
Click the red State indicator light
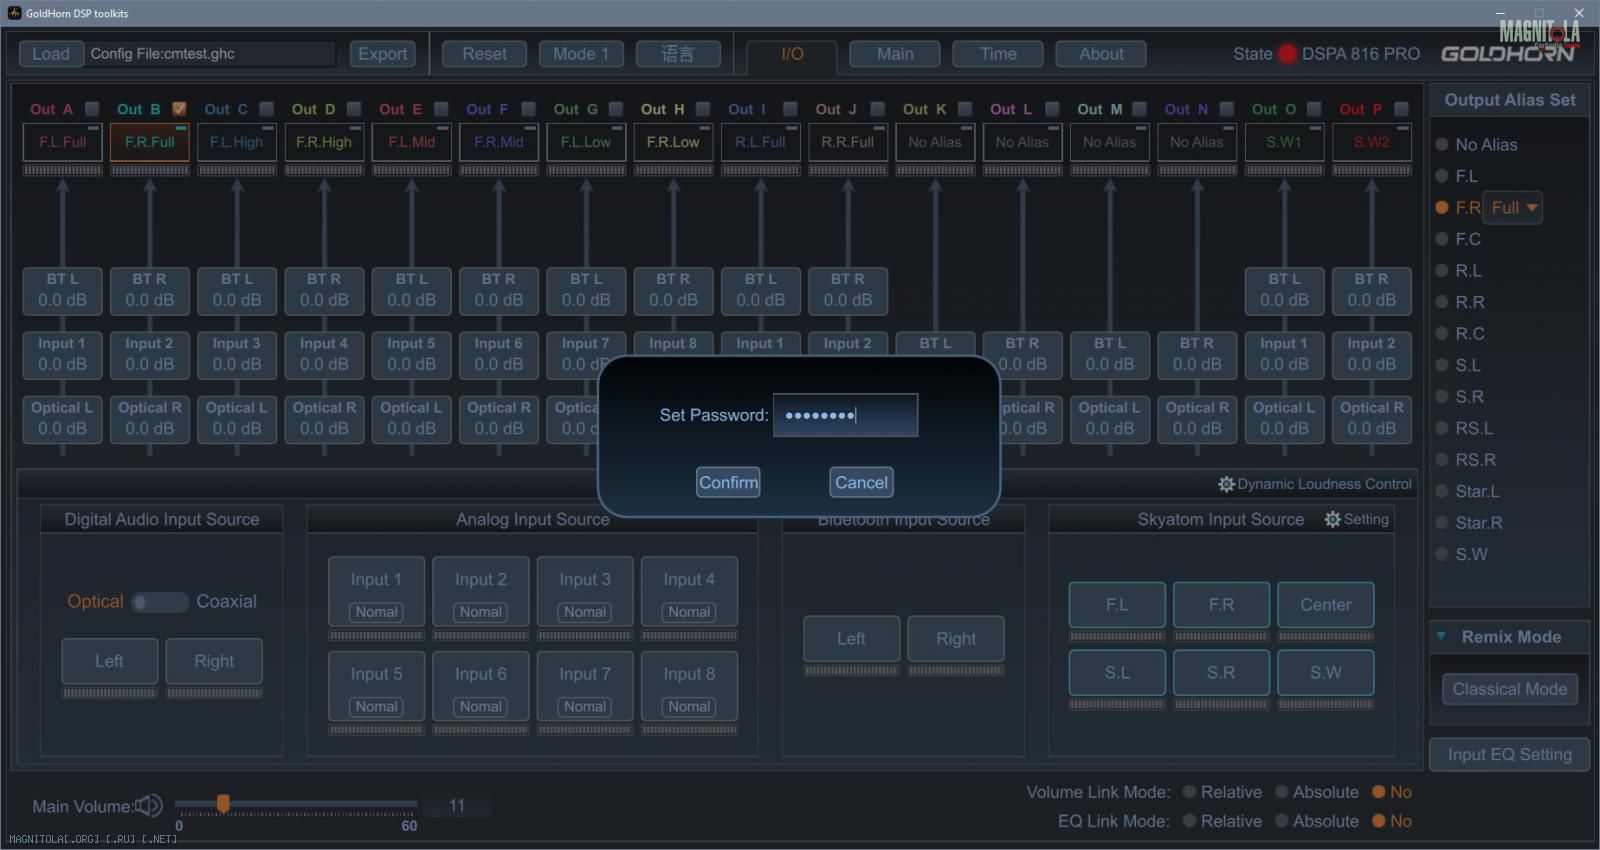[1287, 54]
